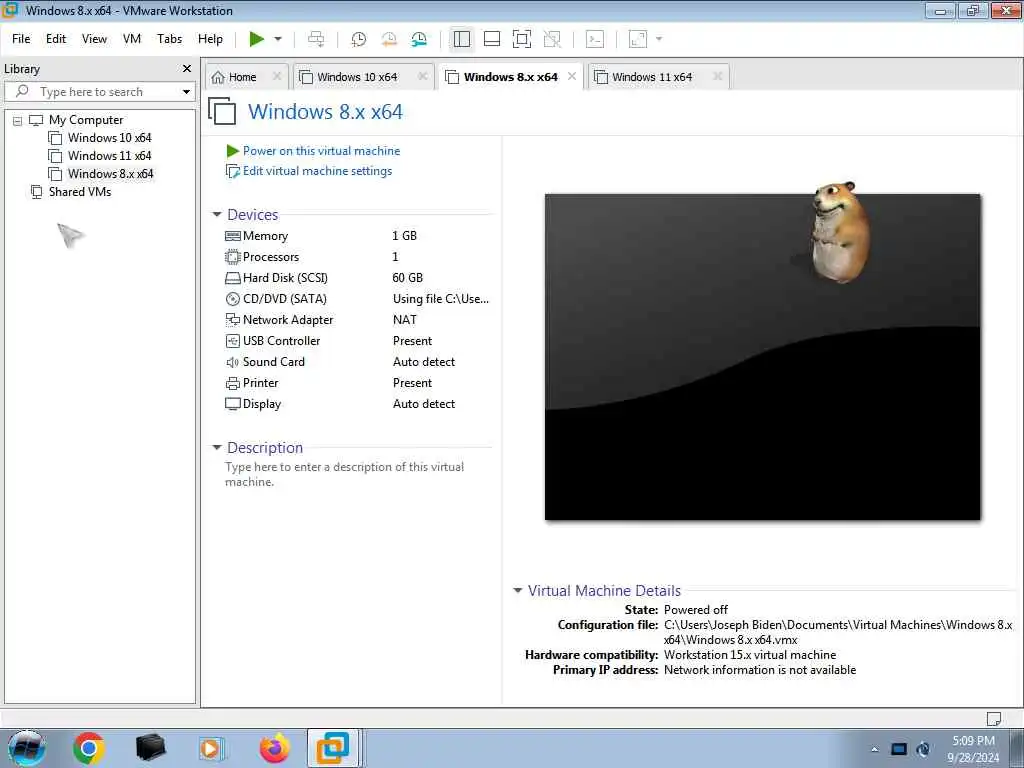This screenshot has height=768, width=1024.
Task: Open the stretch display dropdown arrow
Action: tap(659, 39)
